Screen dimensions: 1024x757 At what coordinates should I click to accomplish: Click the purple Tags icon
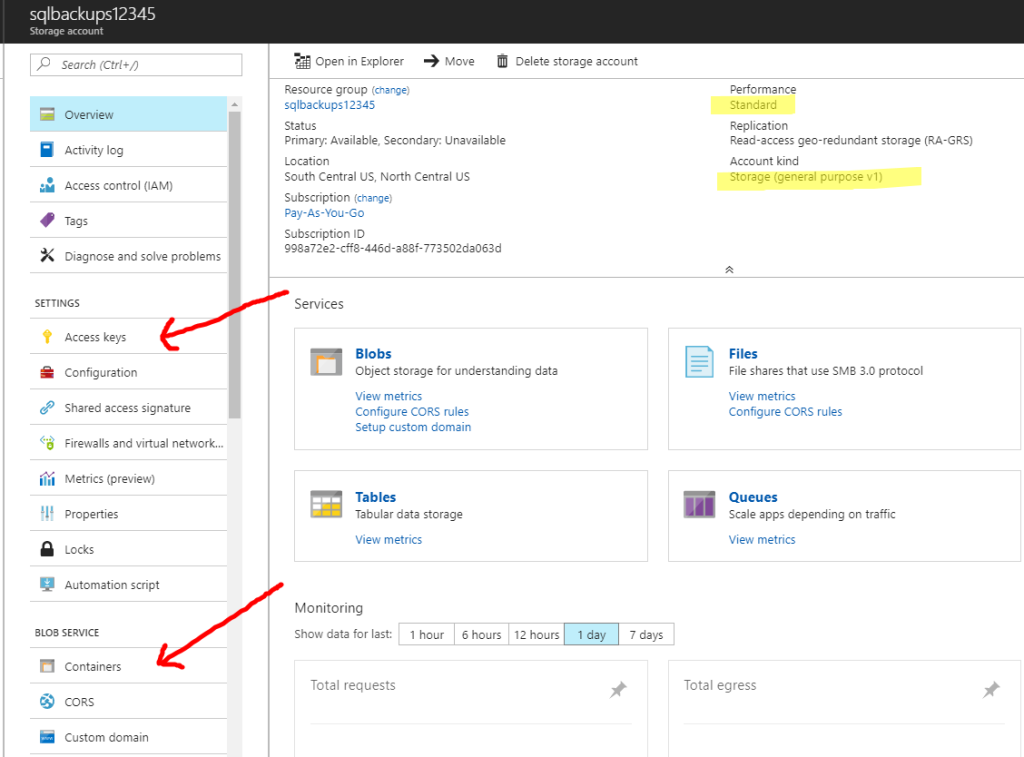click(x=47, y=220)
